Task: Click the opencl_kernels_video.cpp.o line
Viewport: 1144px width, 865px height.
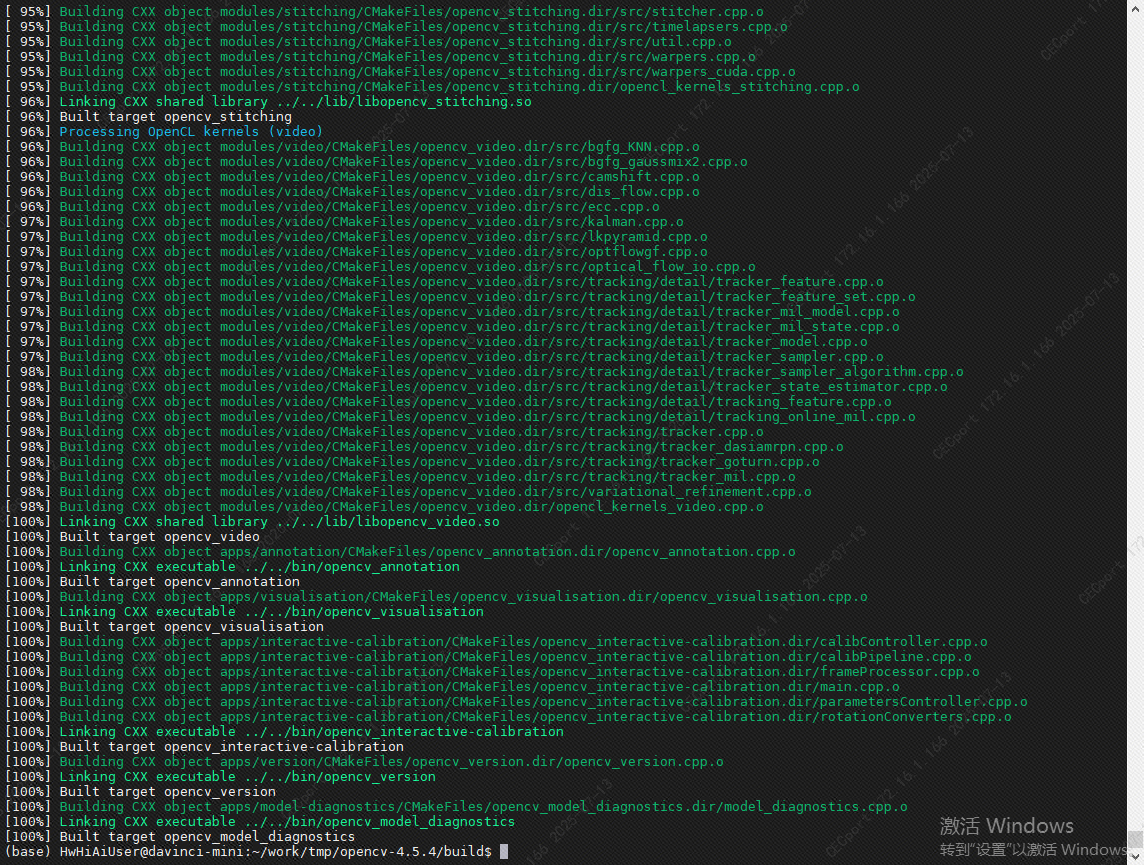Action: tap(384, 507)
